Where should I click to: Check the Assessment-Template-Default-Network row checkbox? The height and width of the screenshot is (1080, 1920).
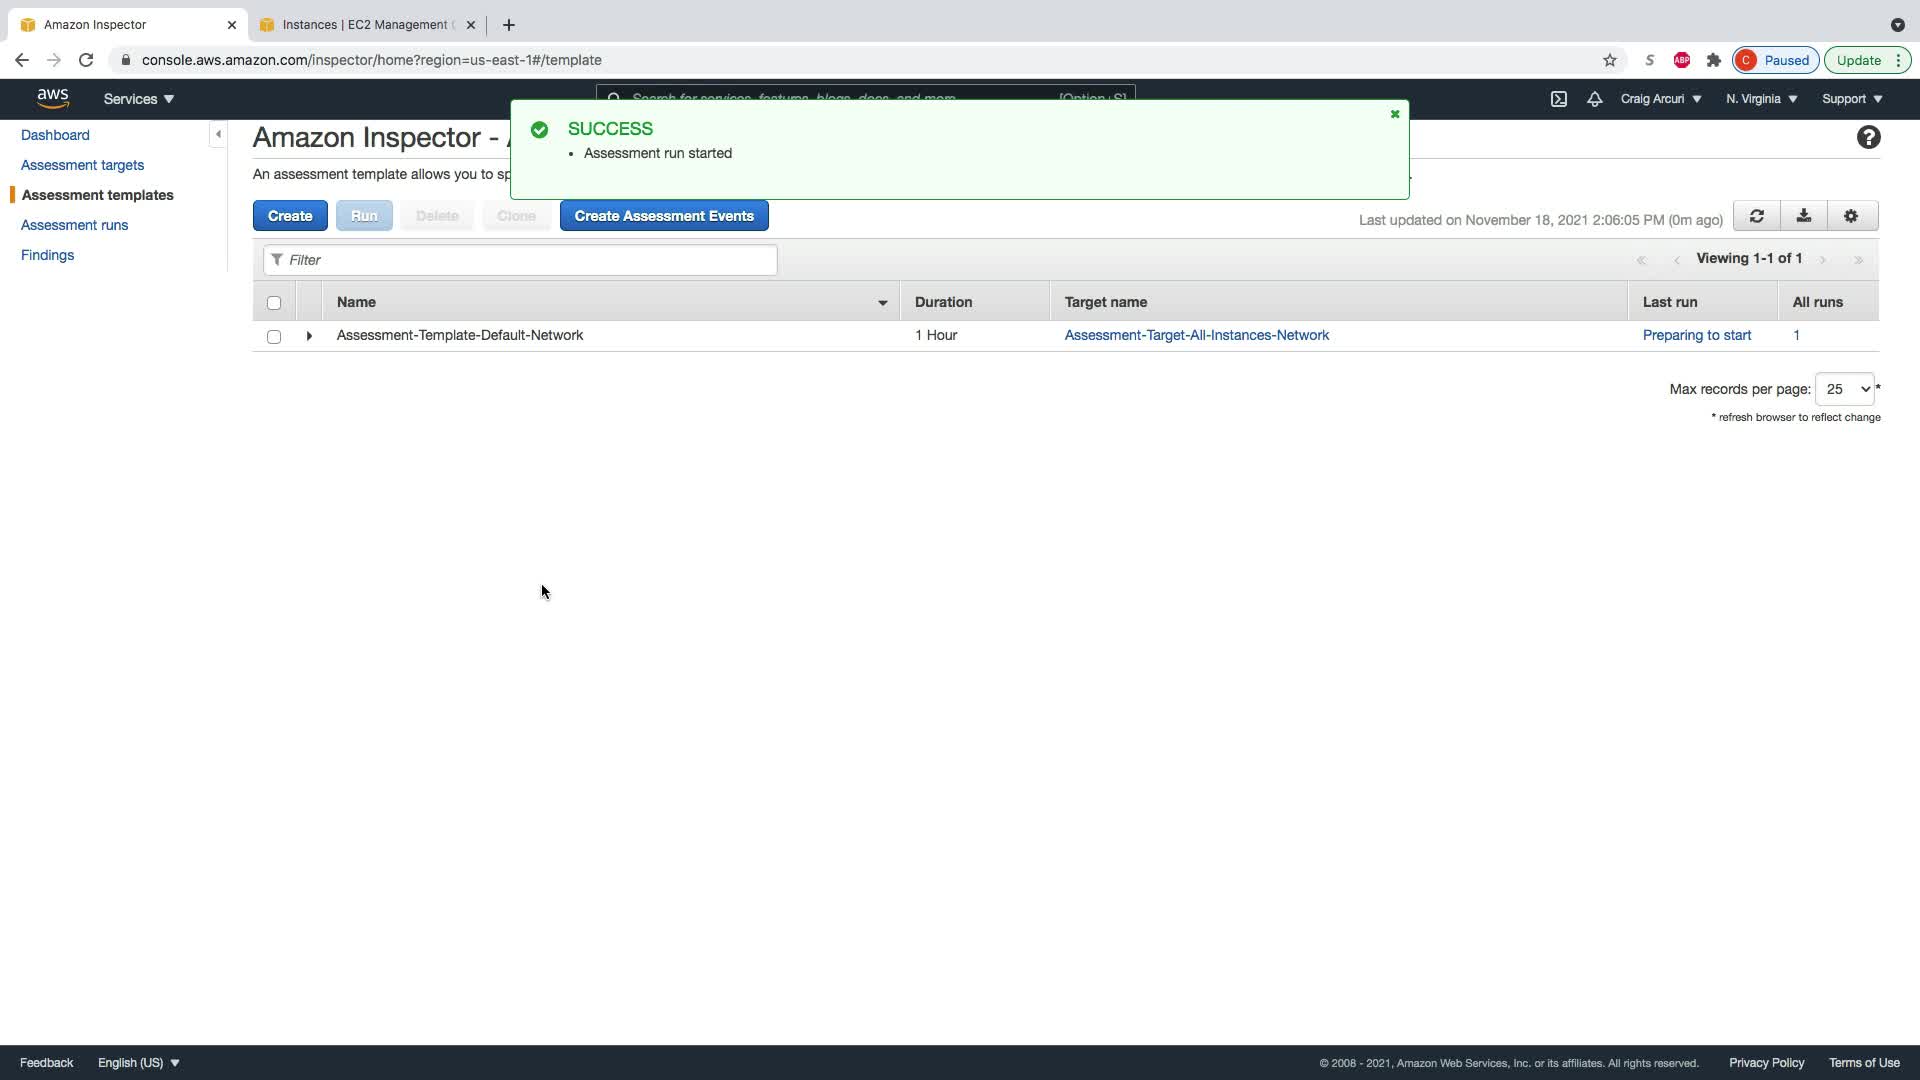[x=274, y=337]
